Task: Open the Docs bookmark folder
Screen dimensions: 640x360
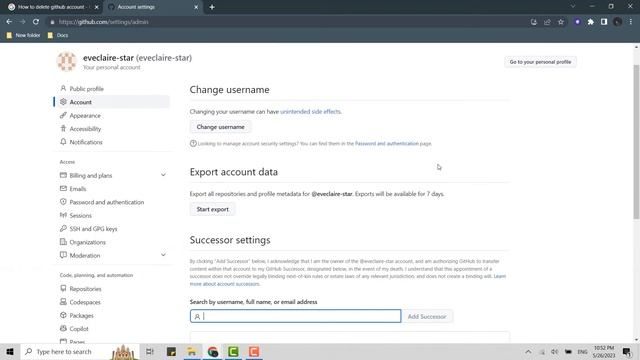Action: (x=58, y=35)
